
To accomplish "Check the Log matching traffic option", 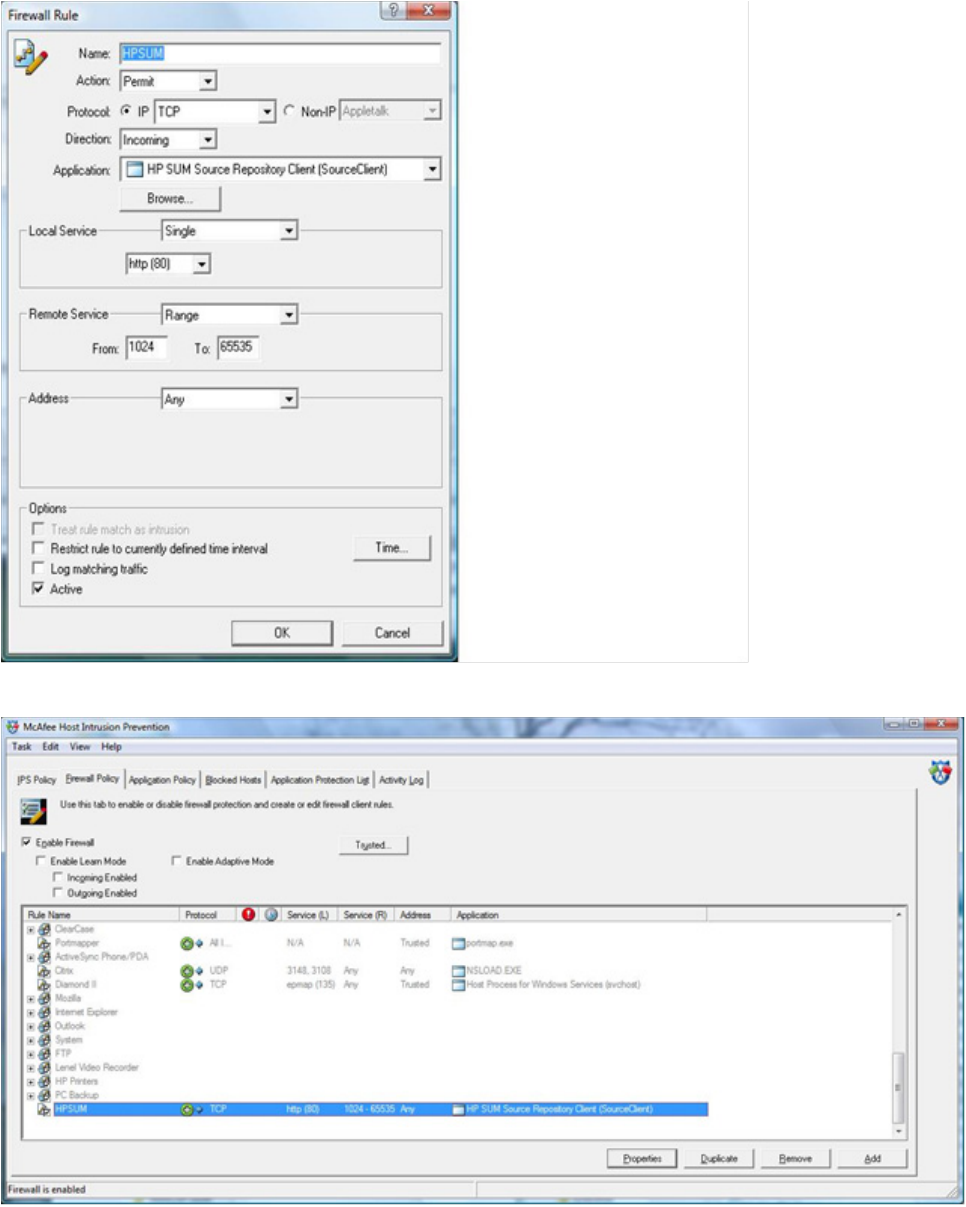I will tap(39, 569).
